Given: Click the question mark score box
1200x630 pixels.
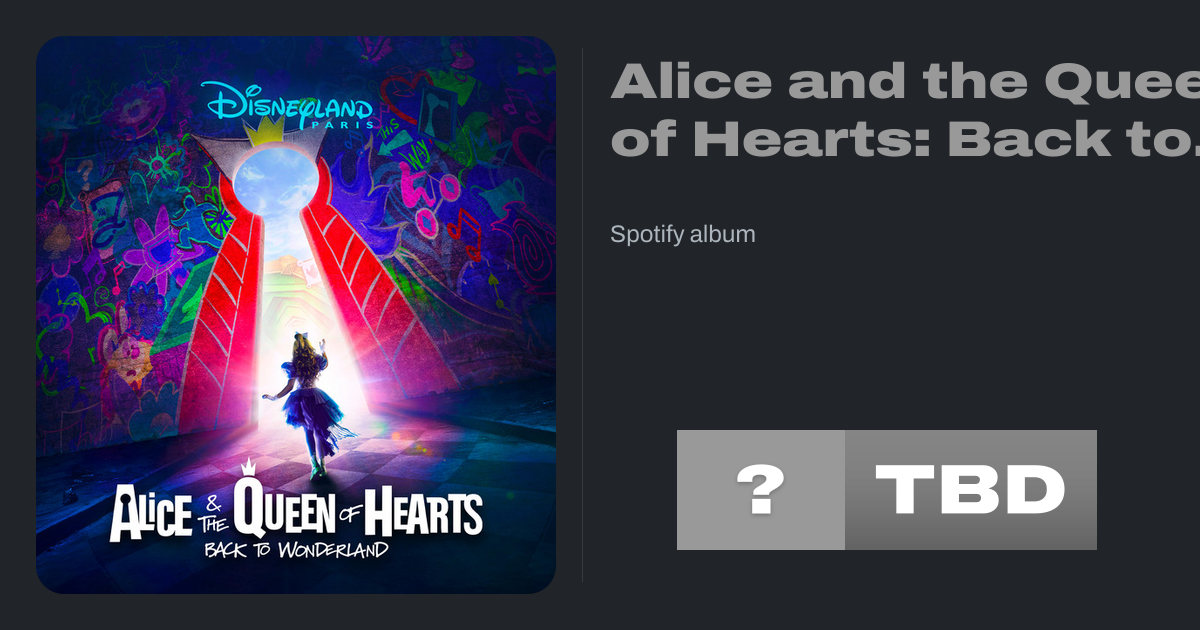Looking at the screenshot, I should point(760,490).
